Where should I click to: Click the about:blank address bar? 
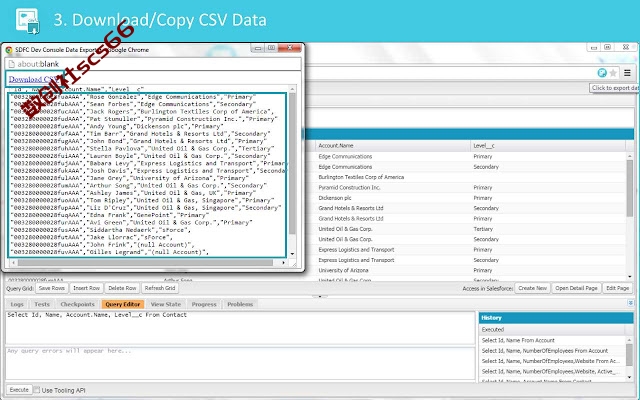[153, 64]
